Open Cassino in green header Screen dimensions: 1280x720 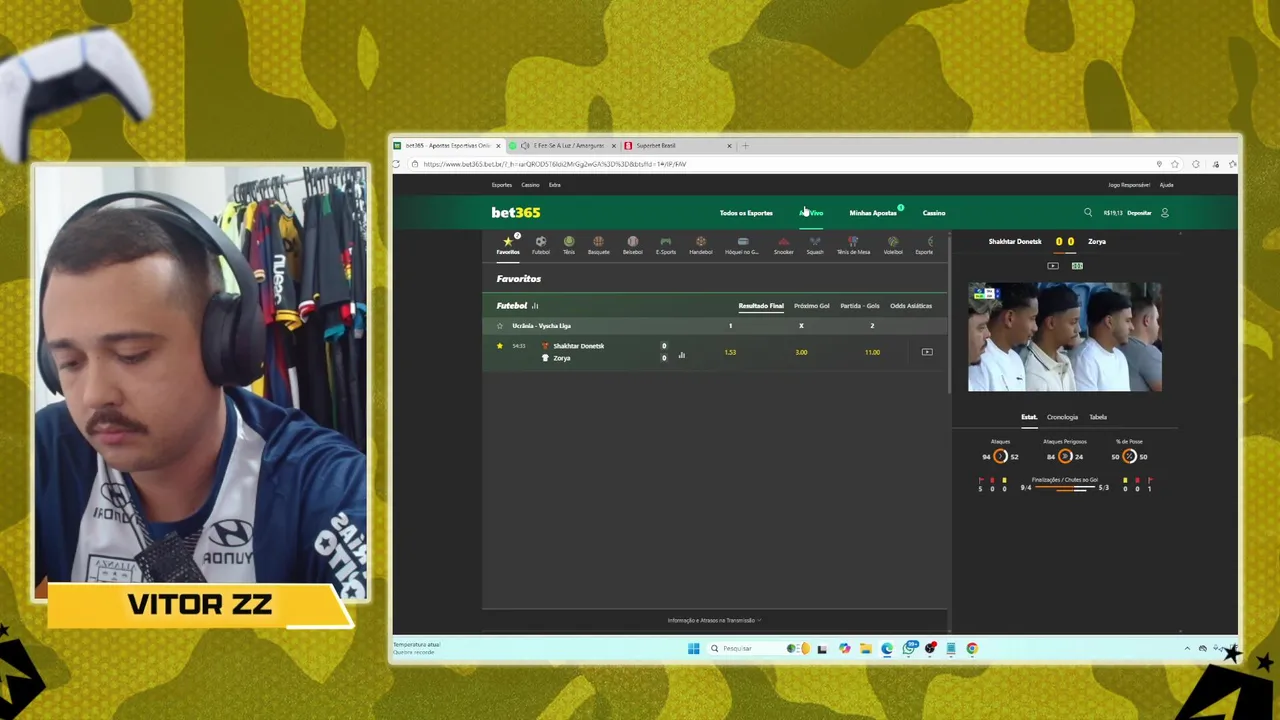[x=934, y=213]
